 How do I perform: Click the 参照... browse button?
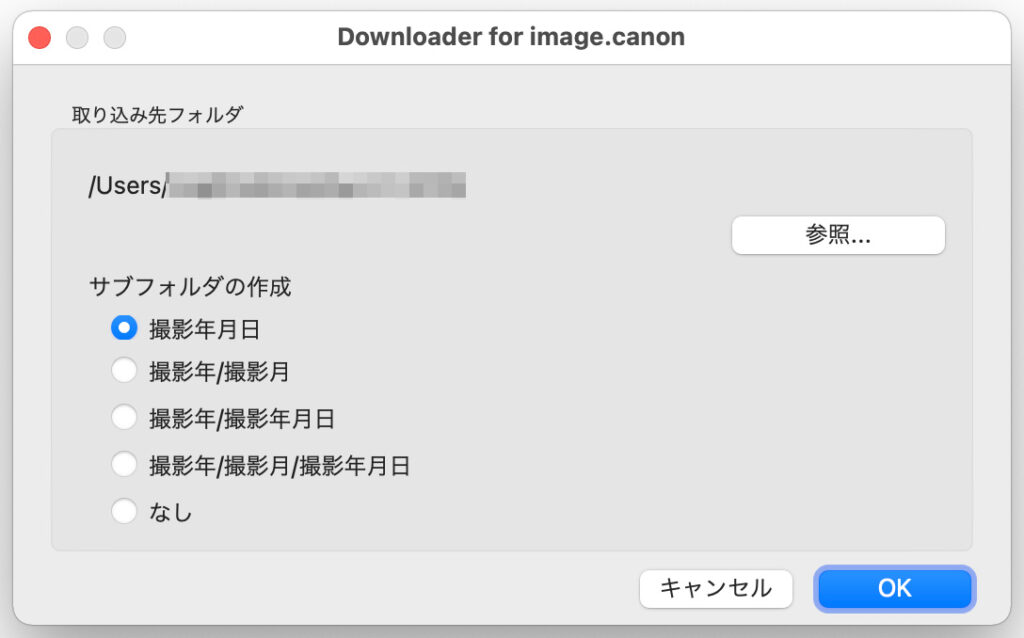838,235
